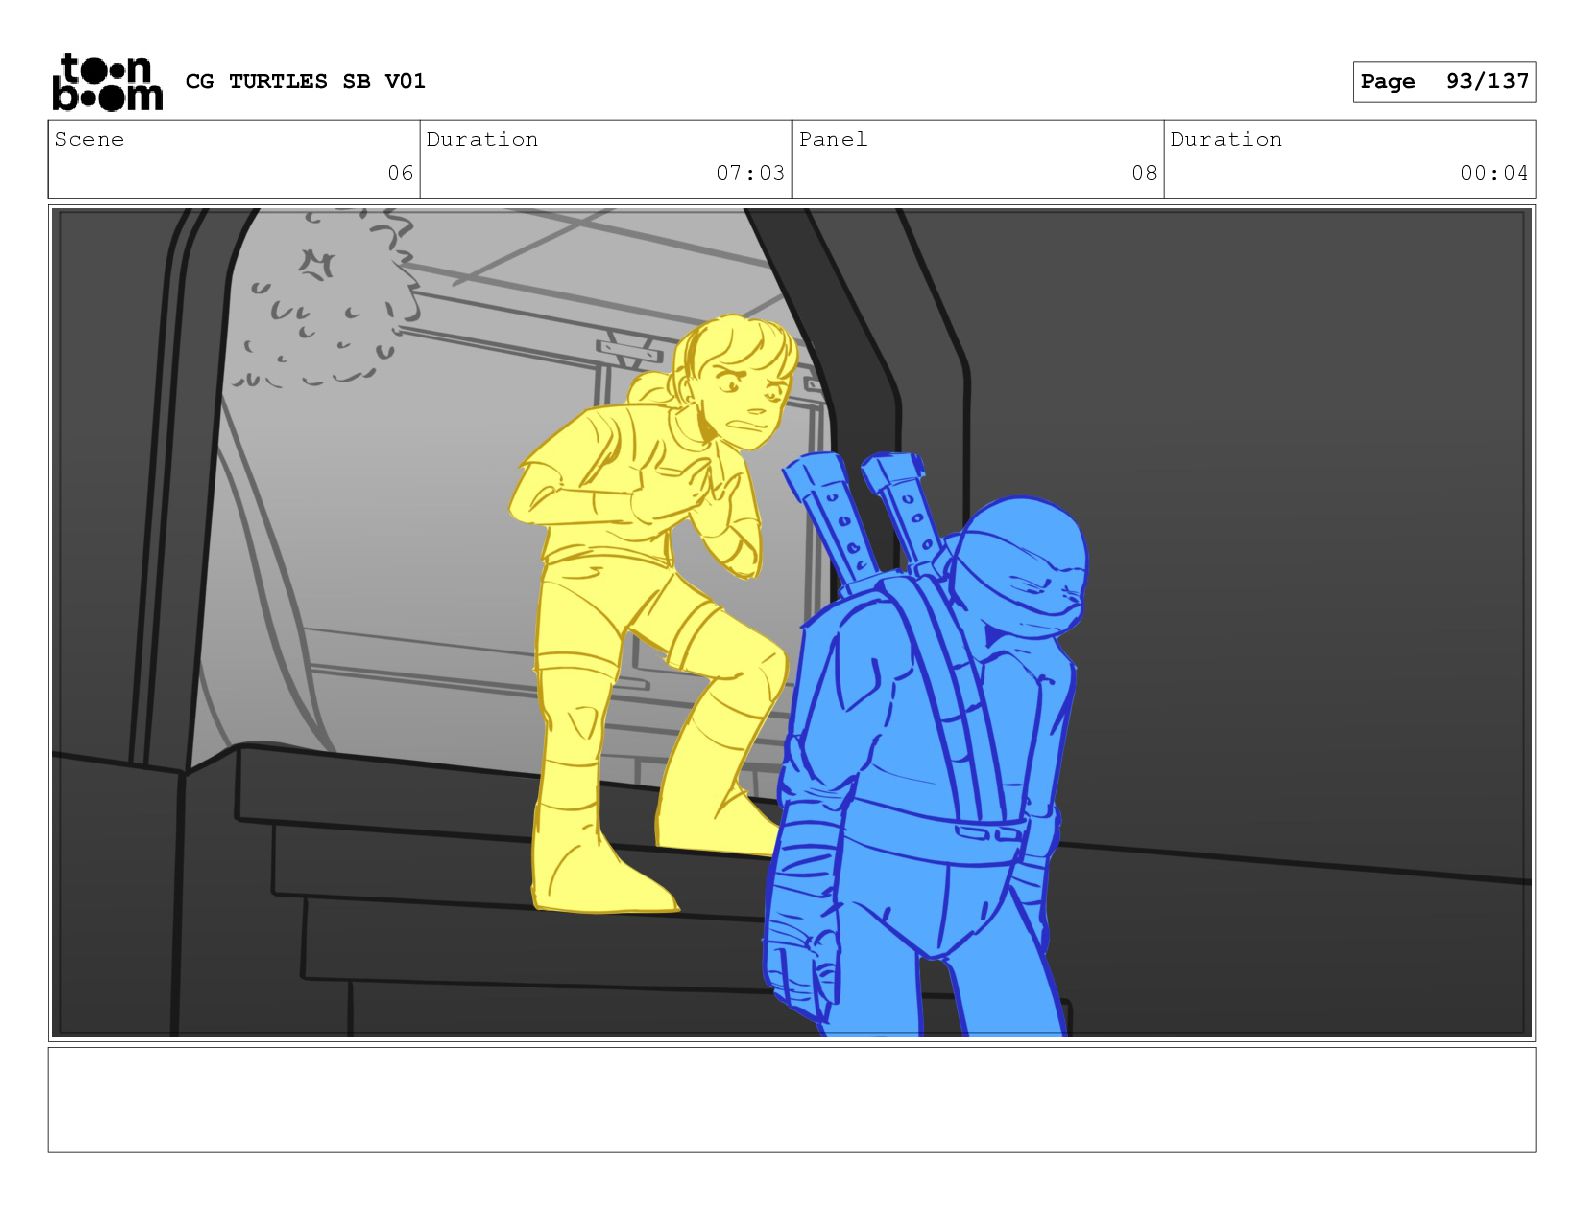1584x1224 pixels.
Task: Click the 'Panel' label
Action: pyautogui.click(x=833, y=140)
